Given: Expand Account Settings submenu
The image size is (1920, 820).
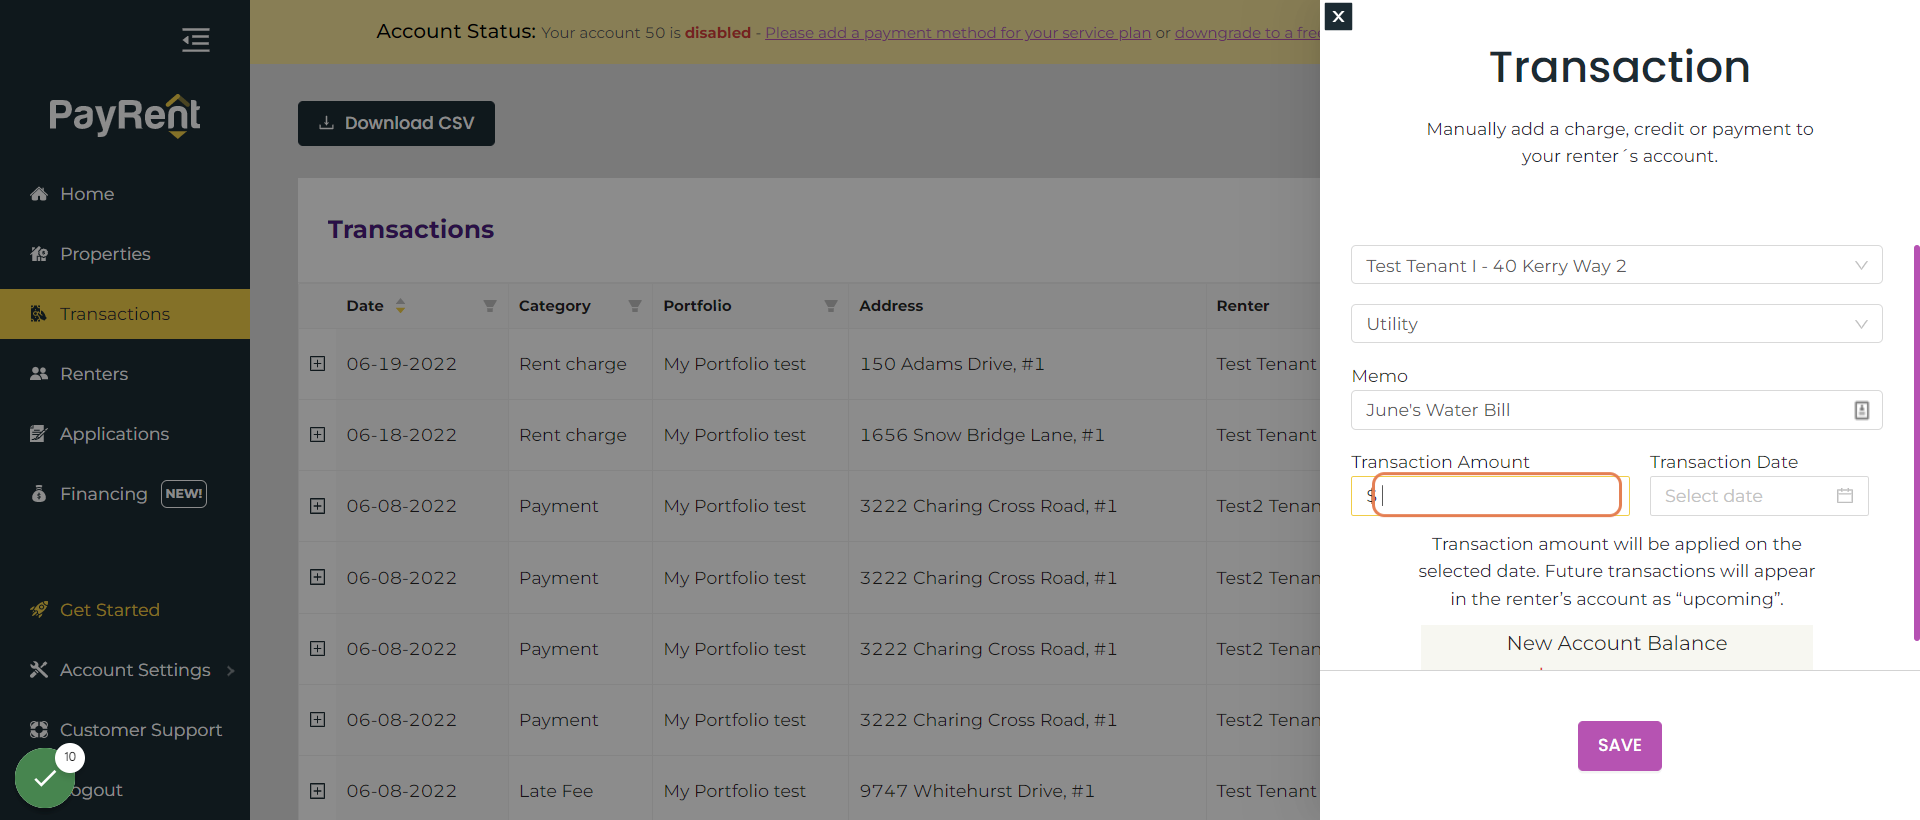Looking at the screenshot, I should (134, 670).
